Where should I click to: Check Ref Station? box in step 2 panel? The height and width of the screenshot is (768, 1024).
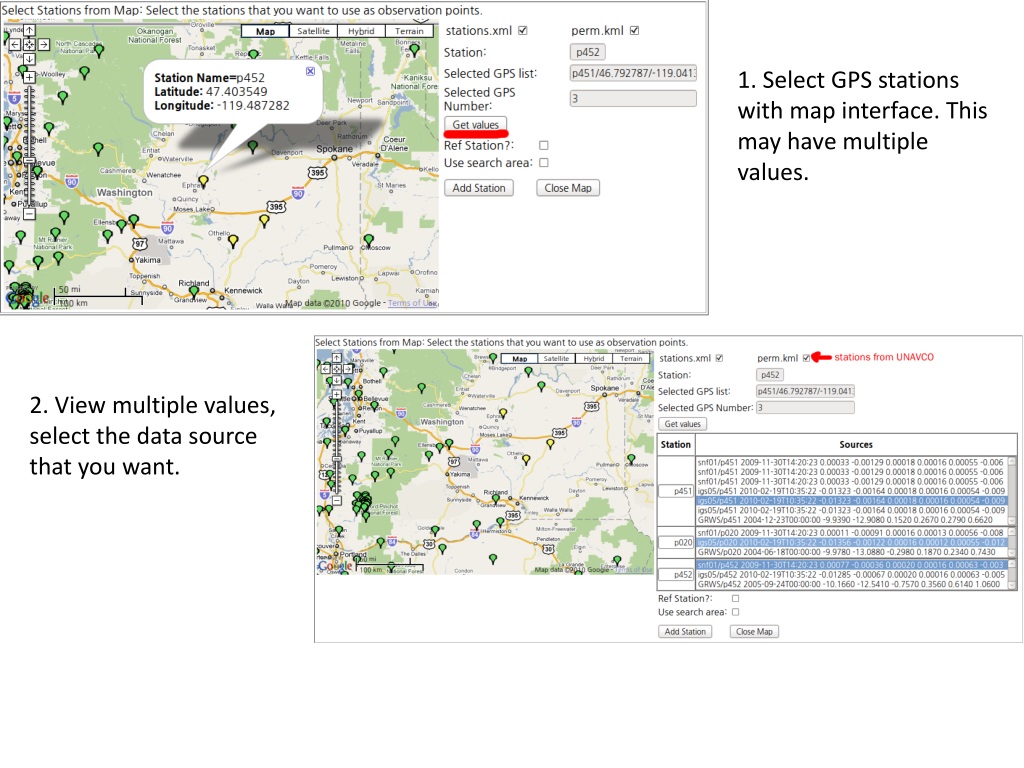(x=735, y=598)
